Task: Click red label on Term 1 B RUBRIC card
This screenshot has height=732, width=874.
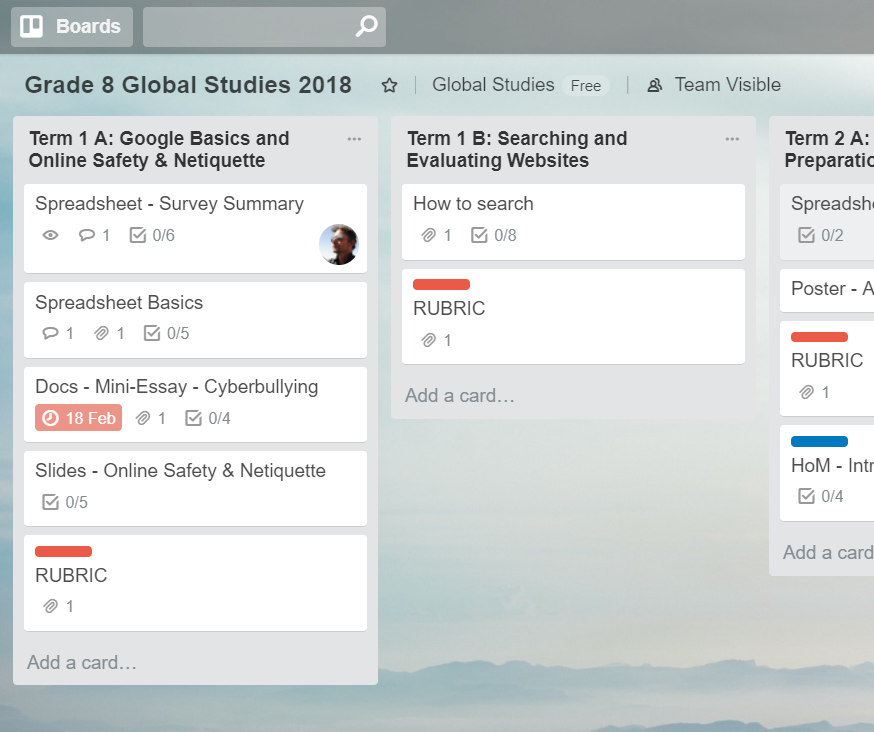Action: pos(441,285)
